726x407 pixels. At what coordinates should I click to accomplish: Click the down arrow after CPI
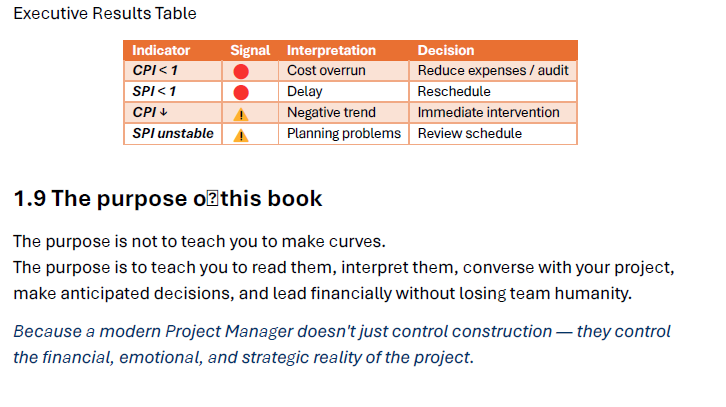pyautogui.click(x=163, y=112)
